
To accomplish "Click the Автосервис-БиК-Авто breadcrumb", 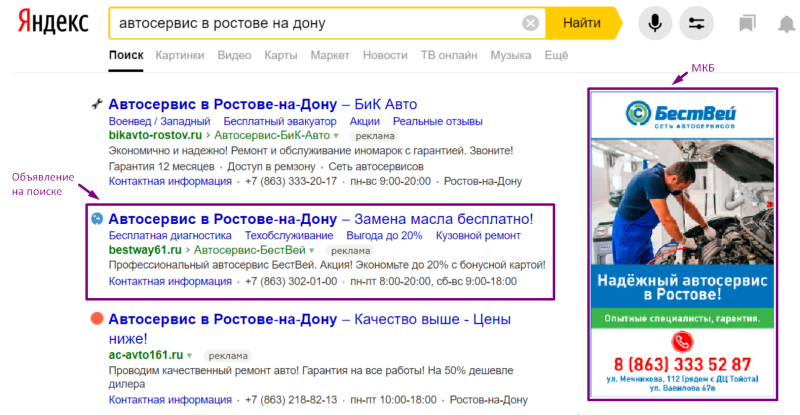I will coord(272,135).
